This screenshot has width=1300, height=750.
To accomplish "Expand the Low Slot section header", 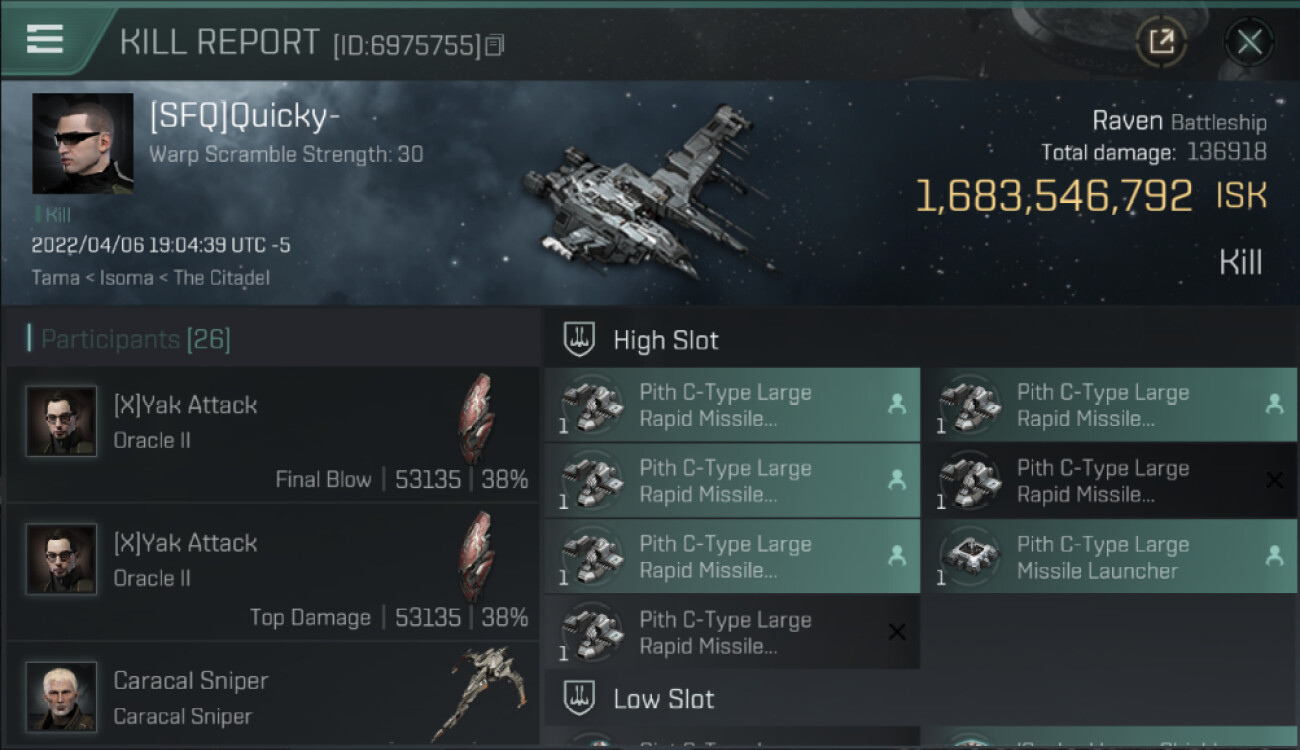I will click(x=664, y=698).
